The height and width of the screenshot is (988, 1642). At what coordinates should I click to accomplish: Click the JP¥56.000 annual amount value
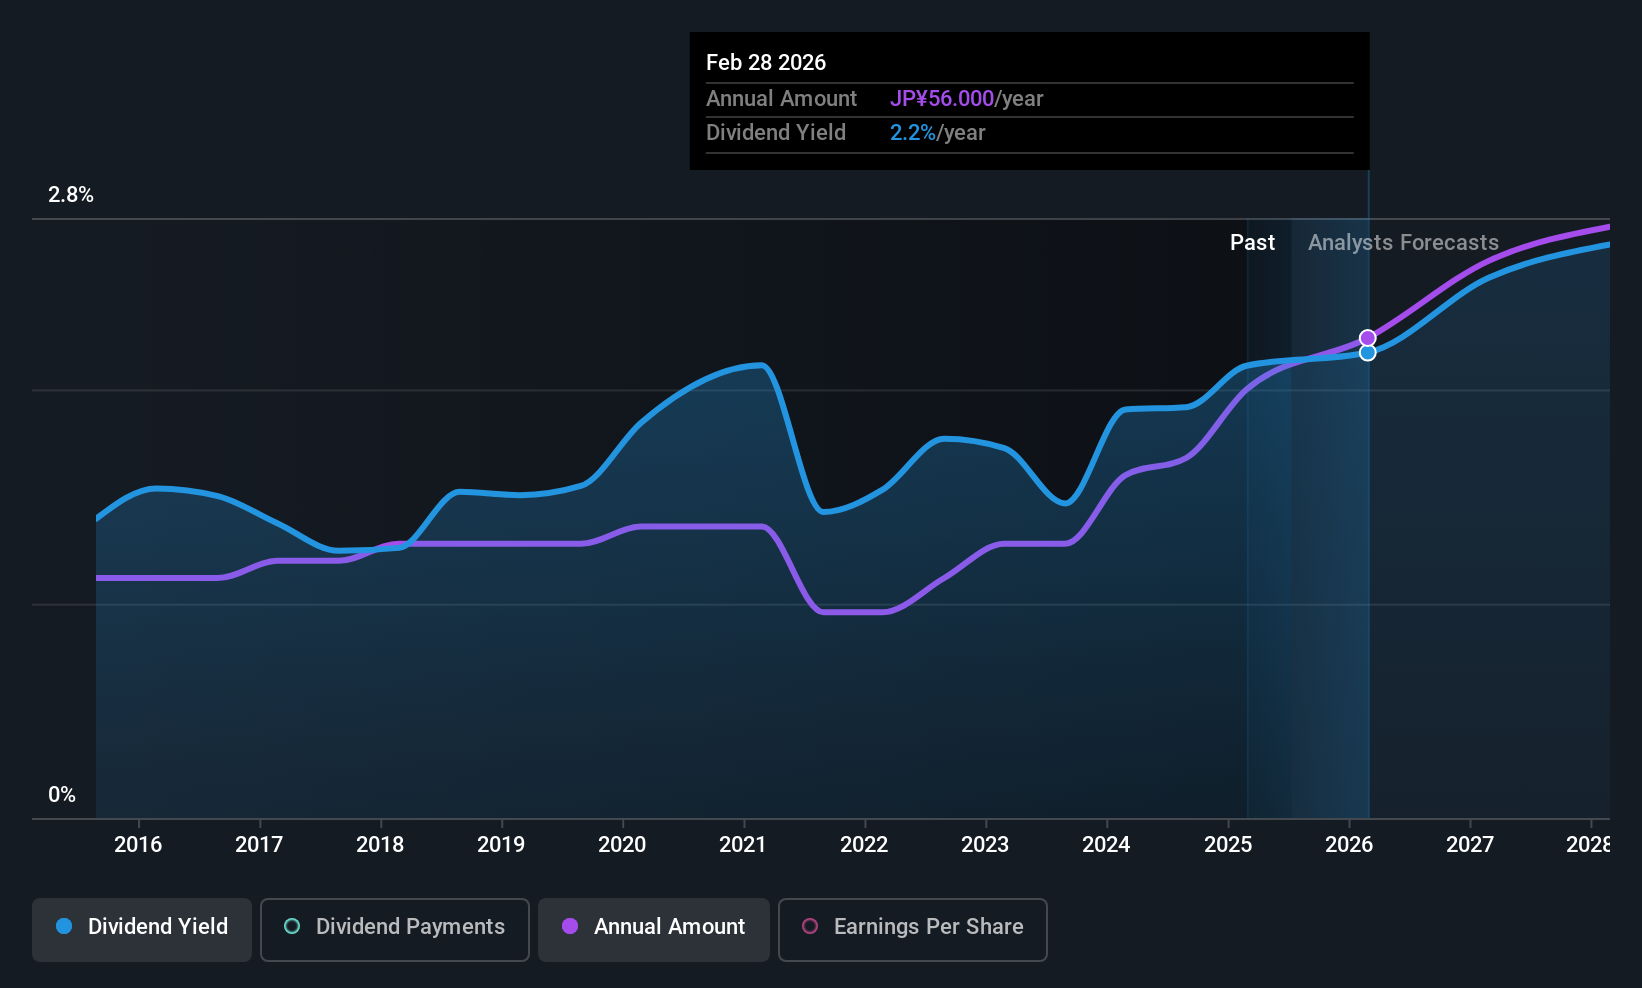tap(942, 98)
